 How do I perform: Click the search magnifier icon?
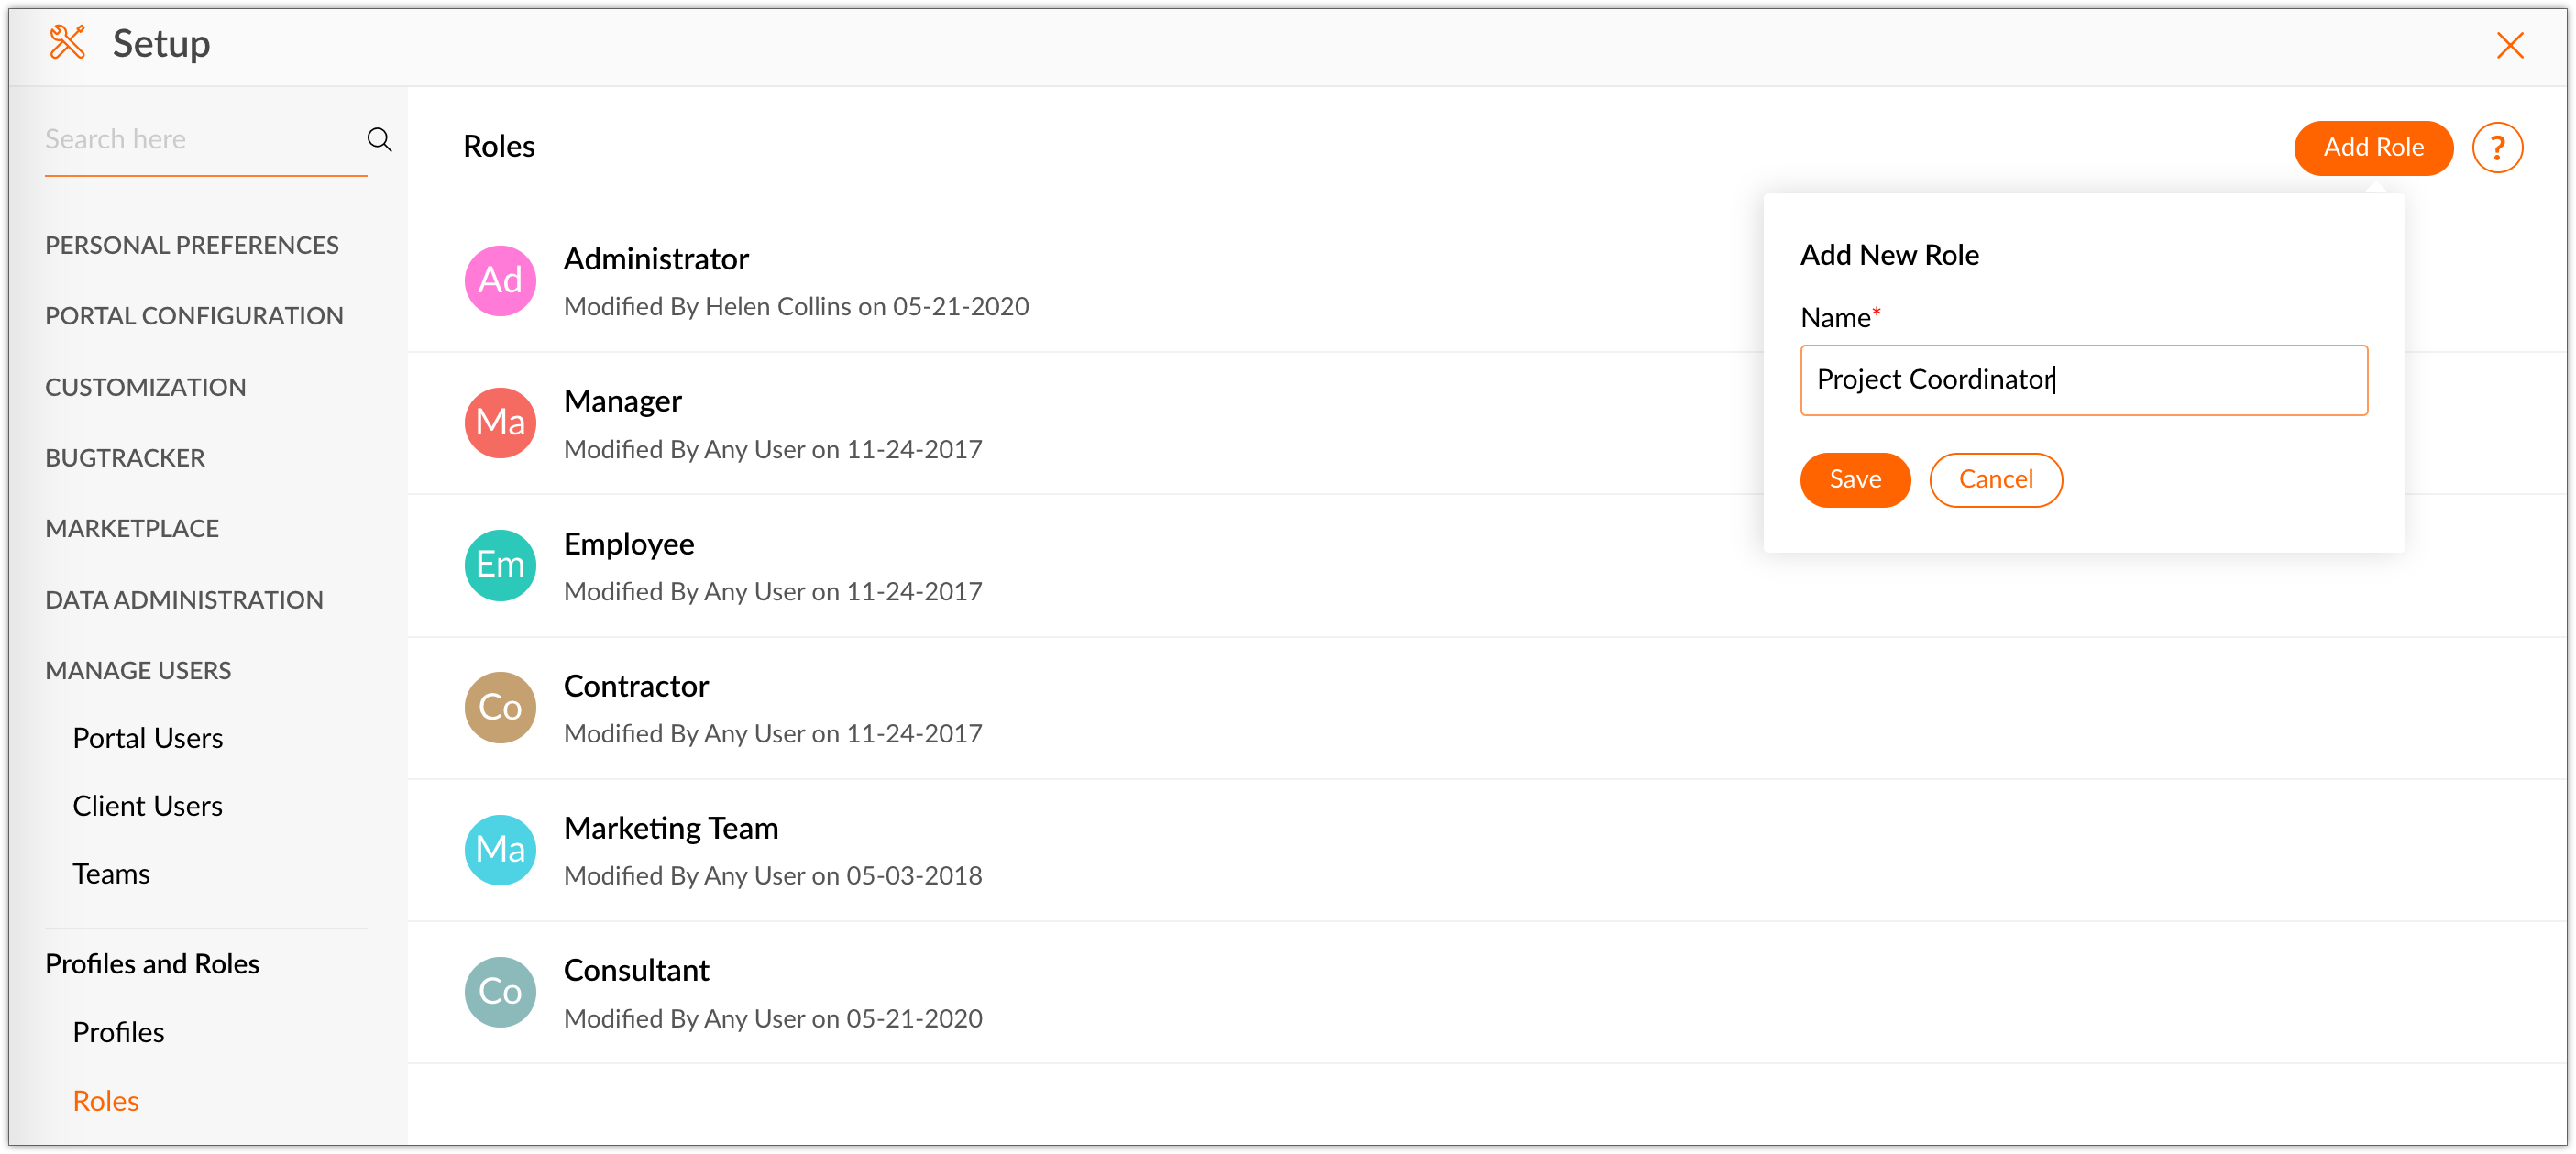379,139
